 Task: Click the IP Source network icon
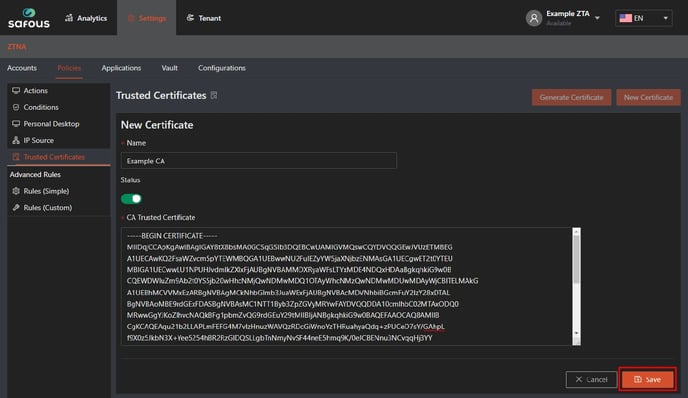click(x=16, y=140)
